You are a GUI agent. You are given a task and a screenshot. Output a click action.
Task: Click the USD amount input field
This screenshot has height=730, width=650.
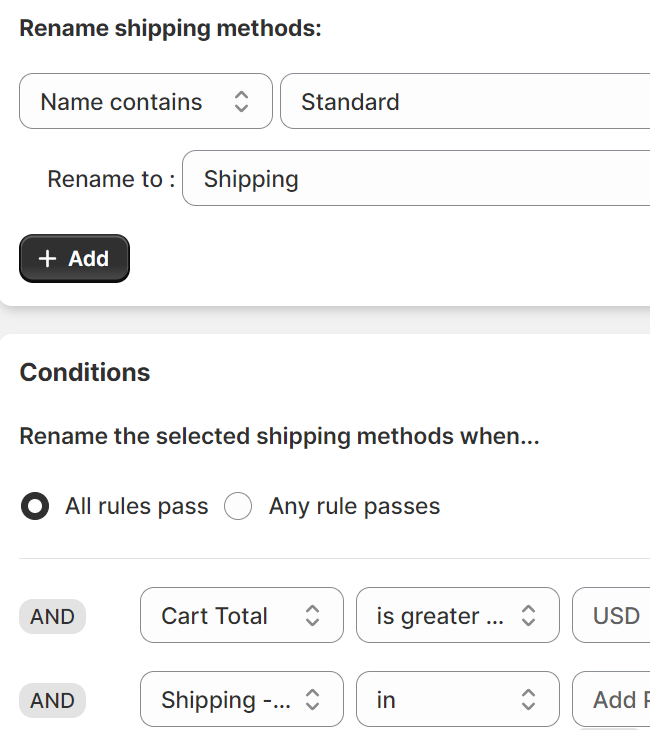click(612, 616)
